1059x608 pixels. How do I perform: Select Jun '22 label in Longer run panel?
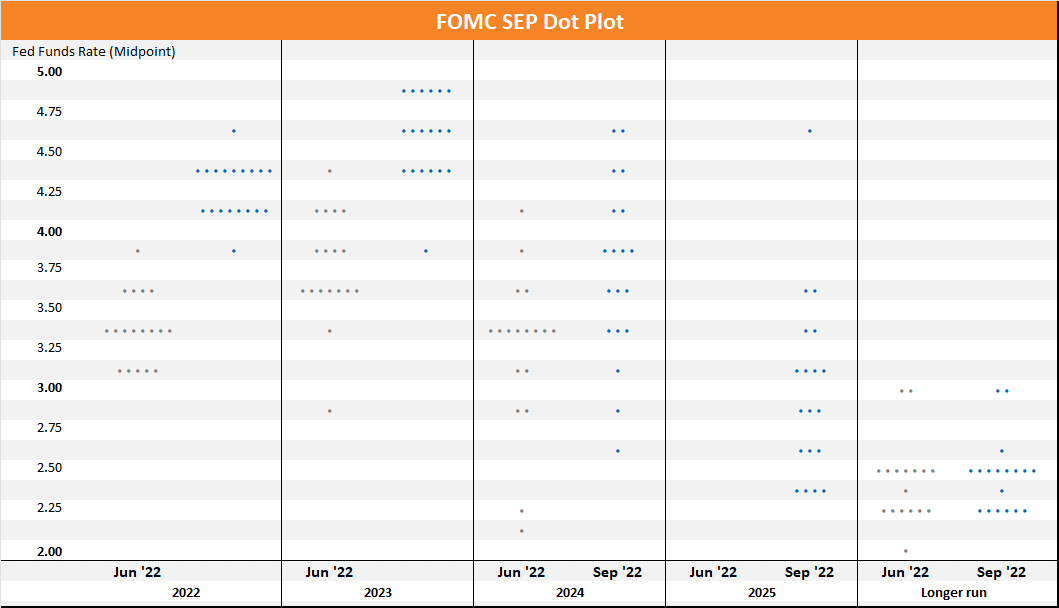pos(905,572)
